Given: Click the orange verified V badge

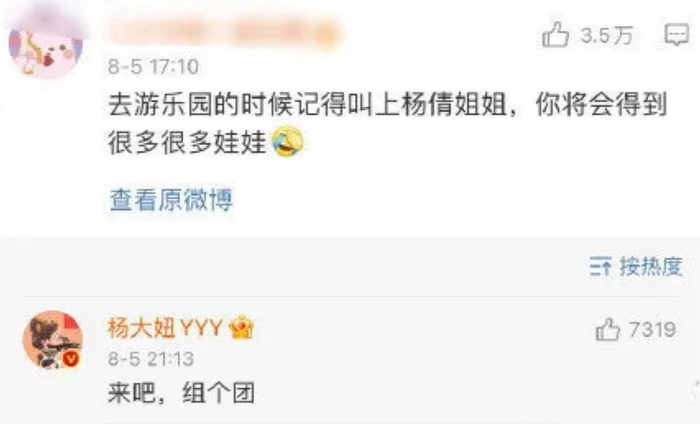Looking at the screenshot, I should point(71,359).
